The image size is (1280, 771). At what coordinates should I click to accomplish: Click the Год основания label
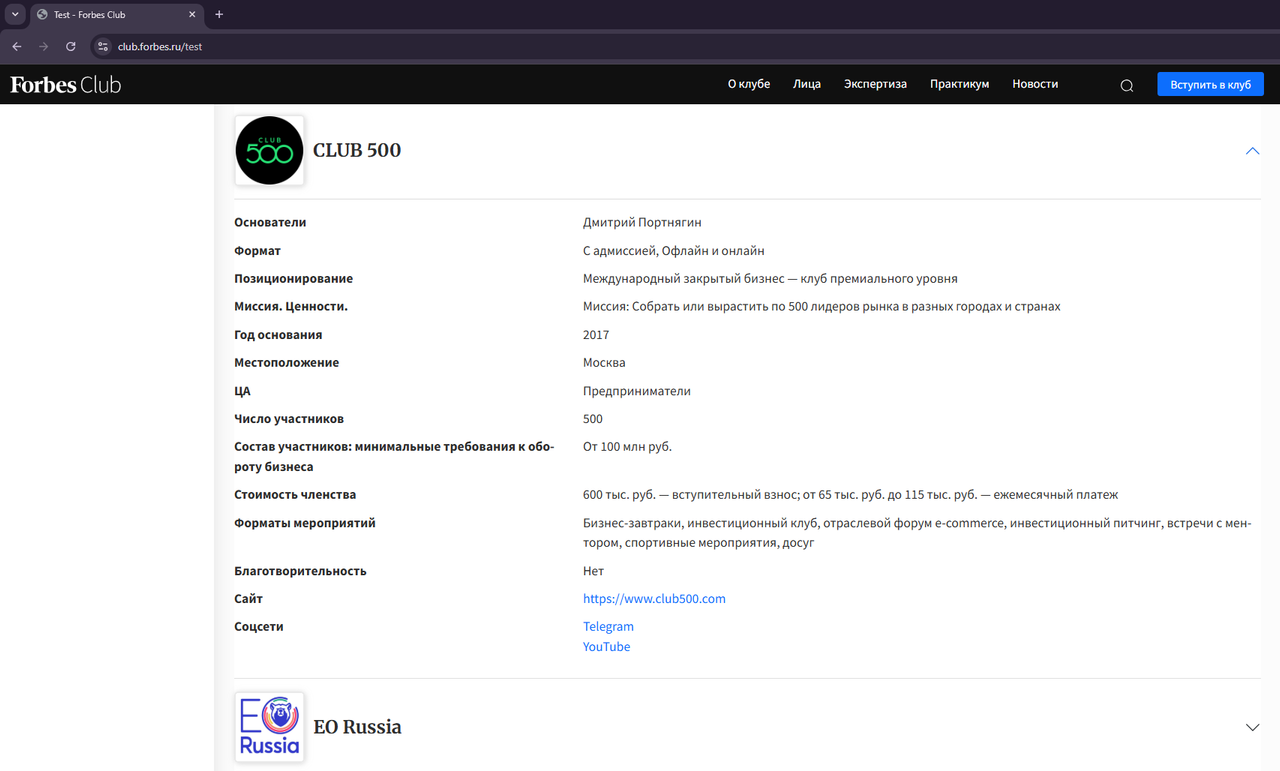pos(278,335)
